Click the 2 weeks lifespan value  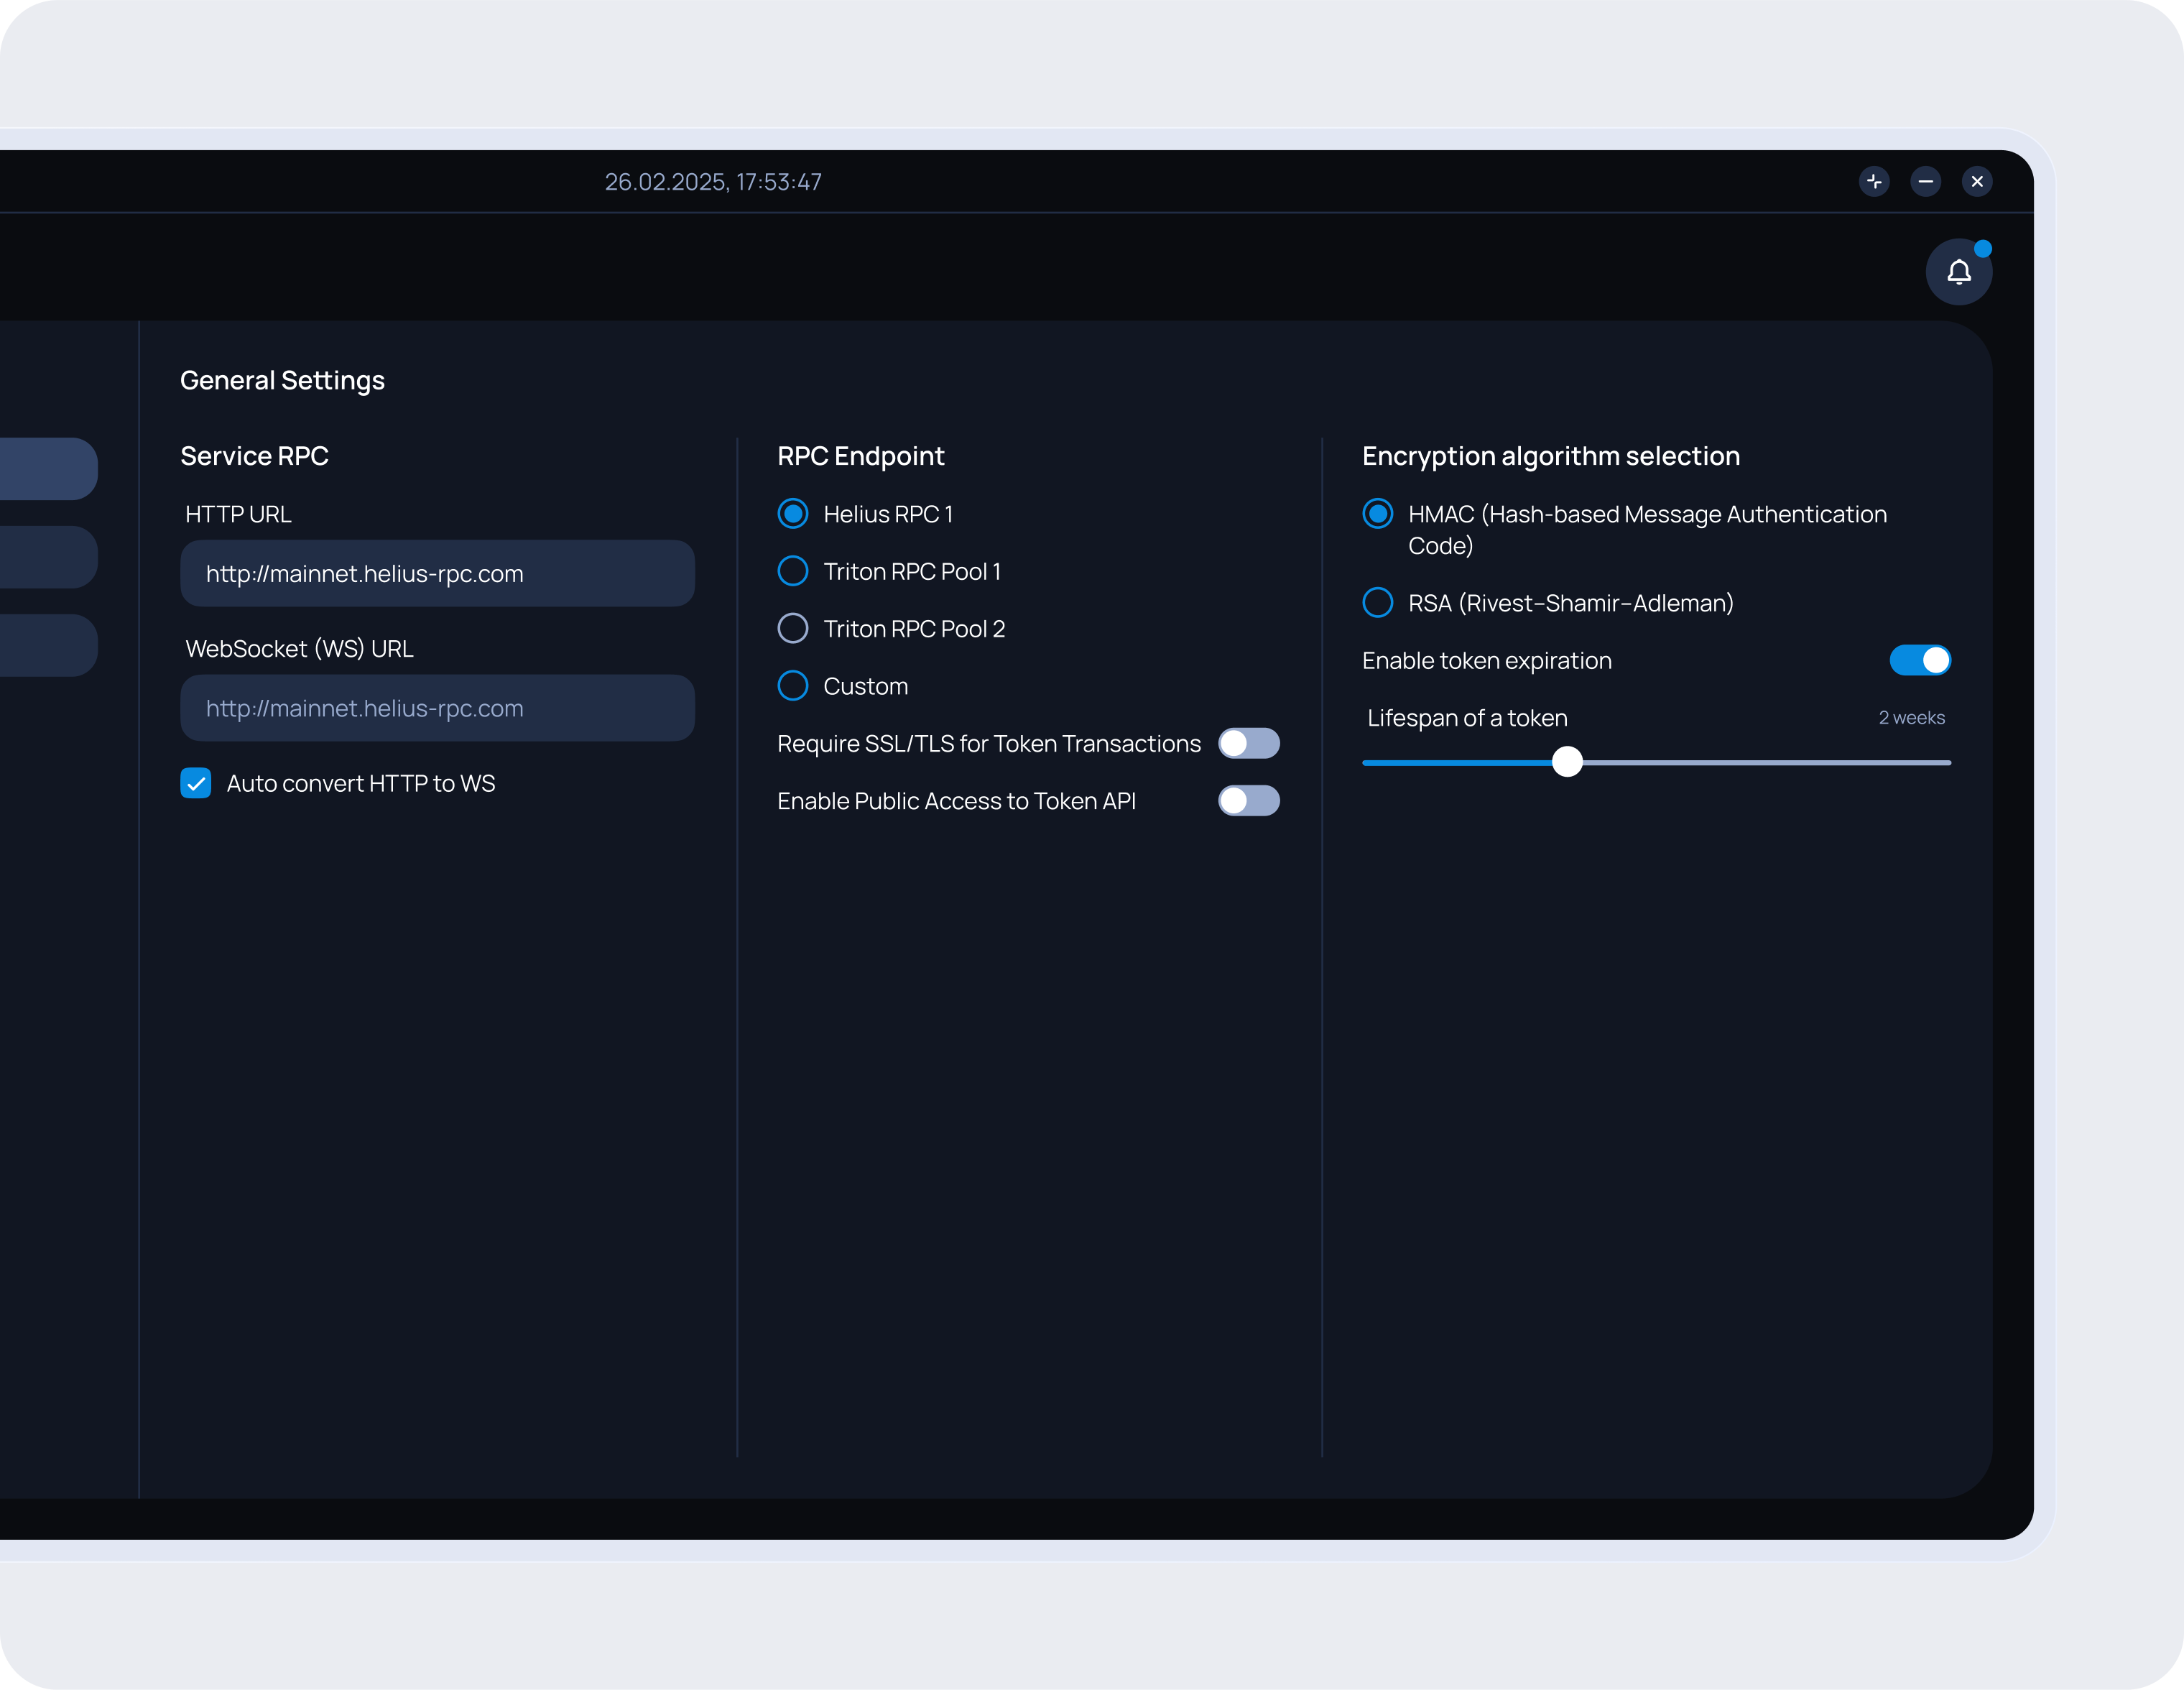pos(1911,718)
